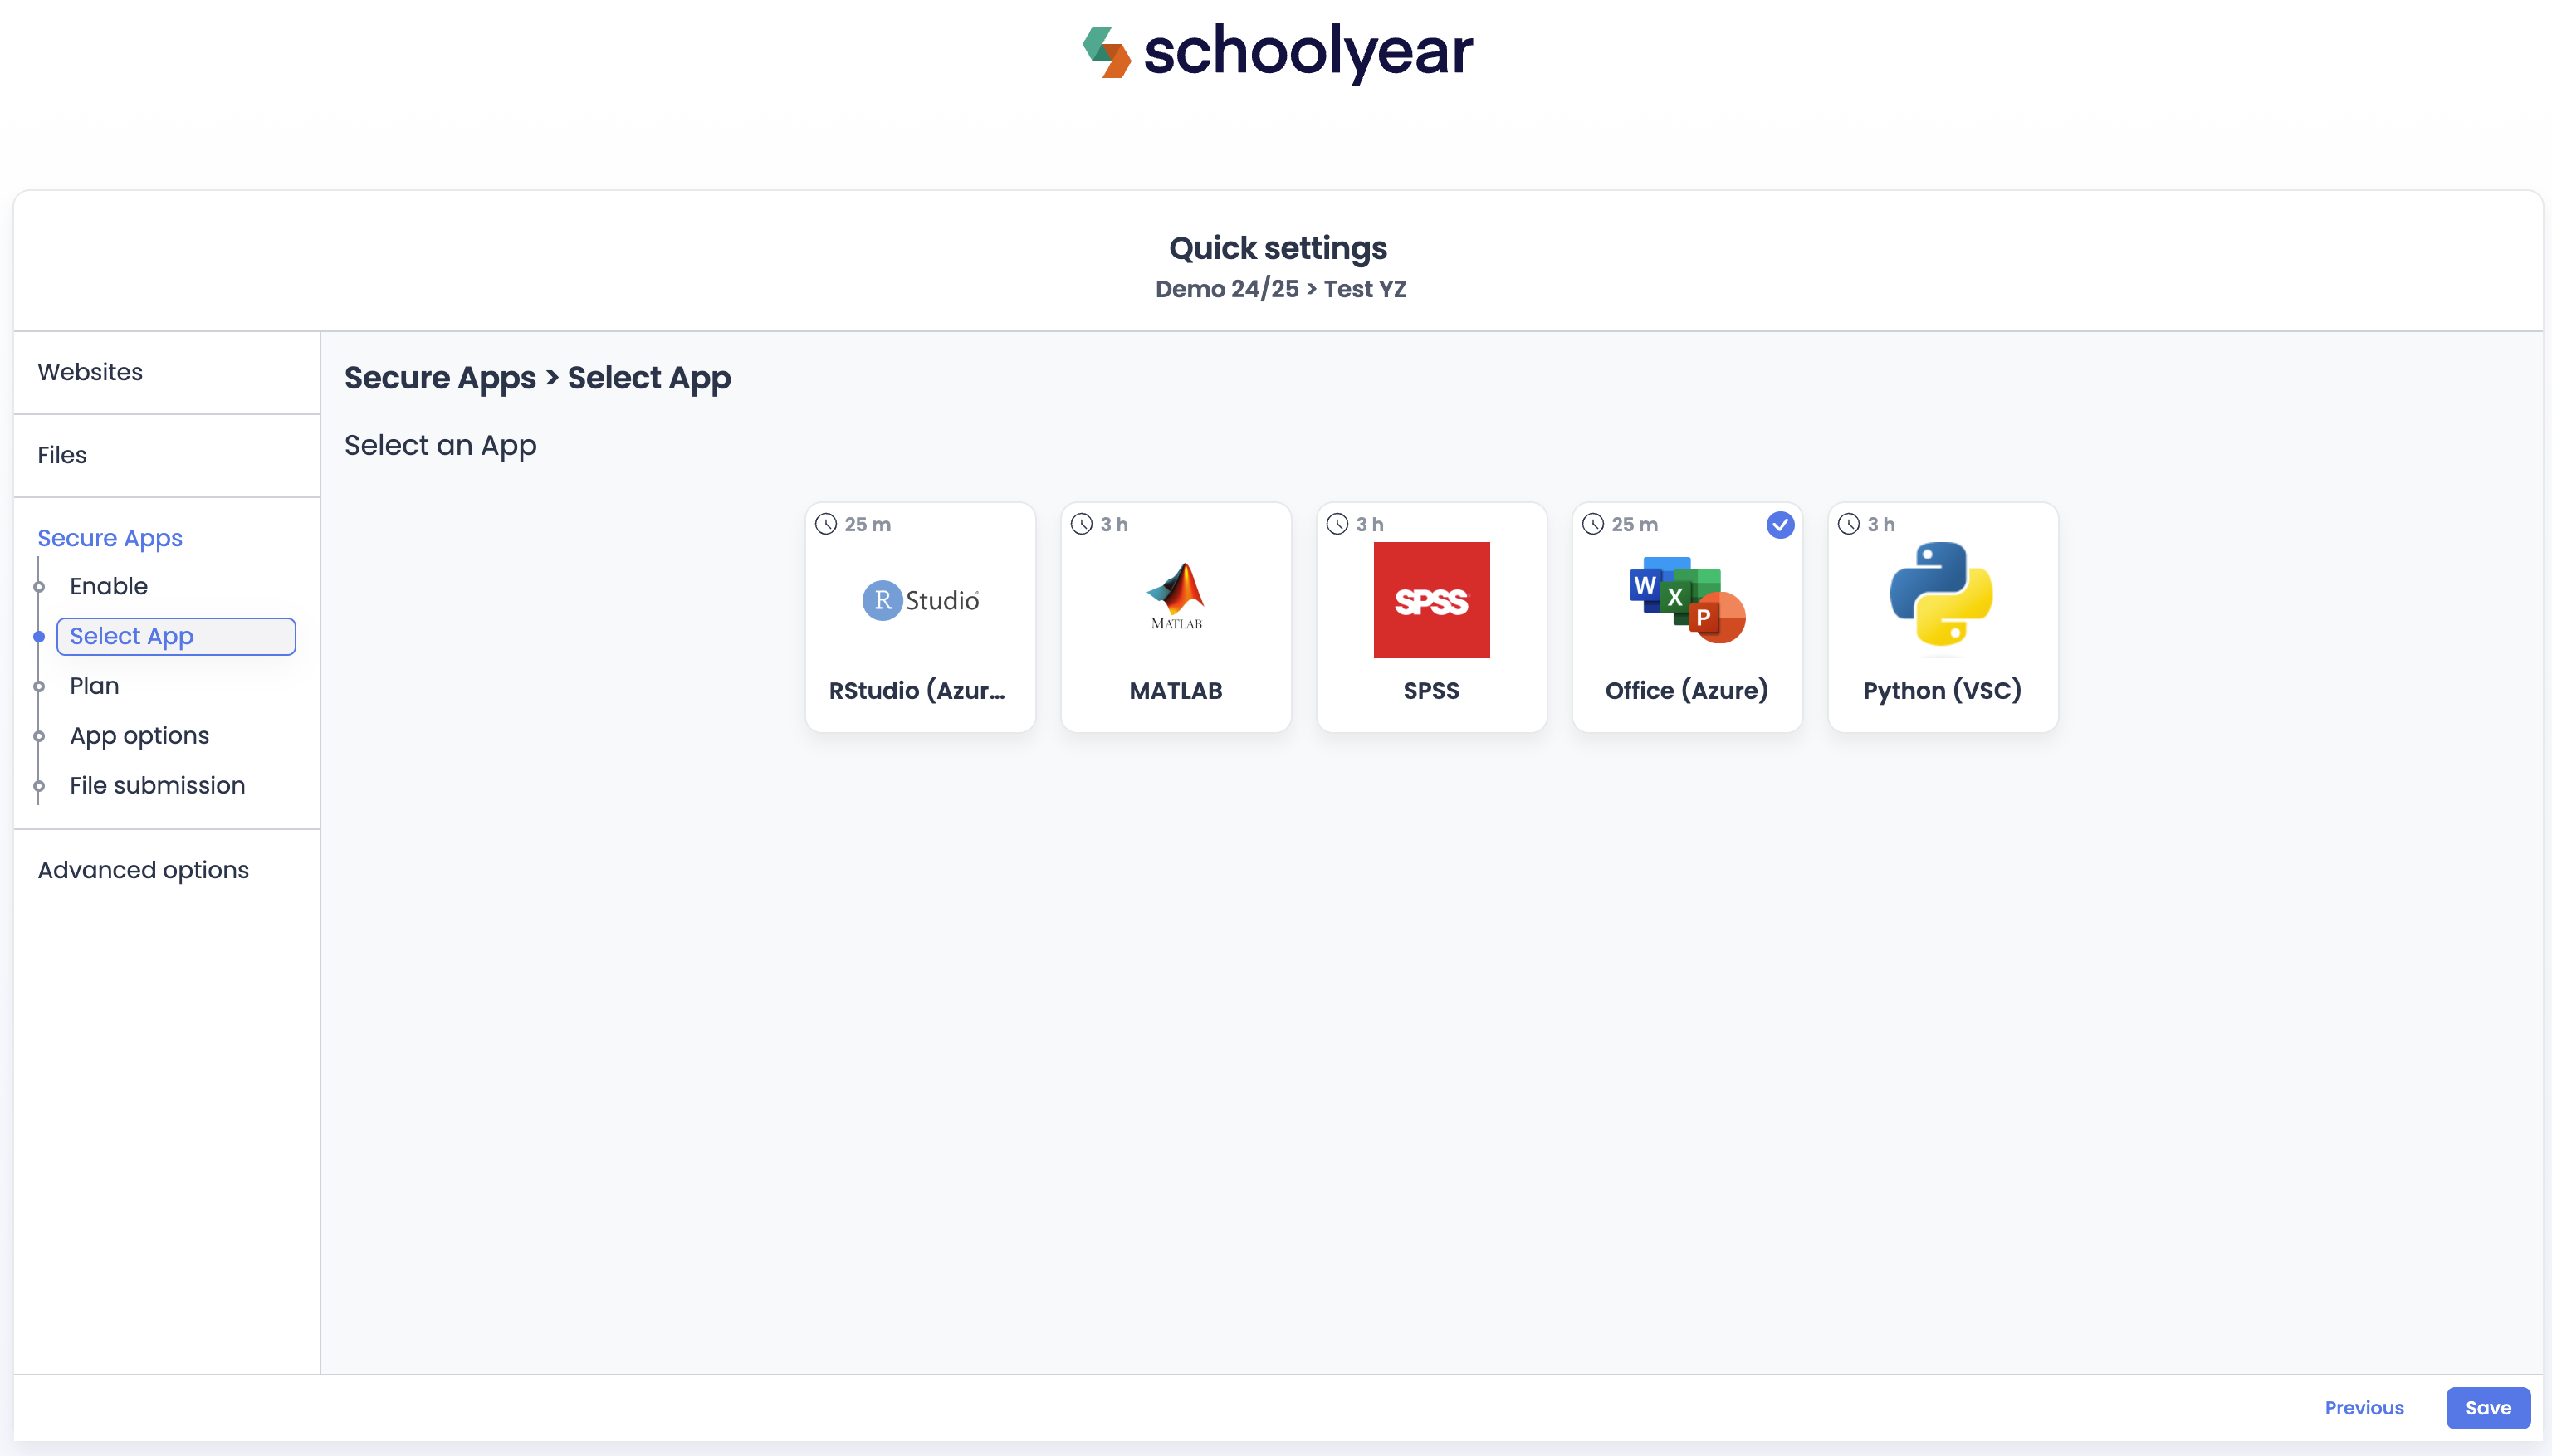This screenshot has height=1456, width=2552.
Task: Click the clock icon on RStudio card
Action: tap(826, 524)
